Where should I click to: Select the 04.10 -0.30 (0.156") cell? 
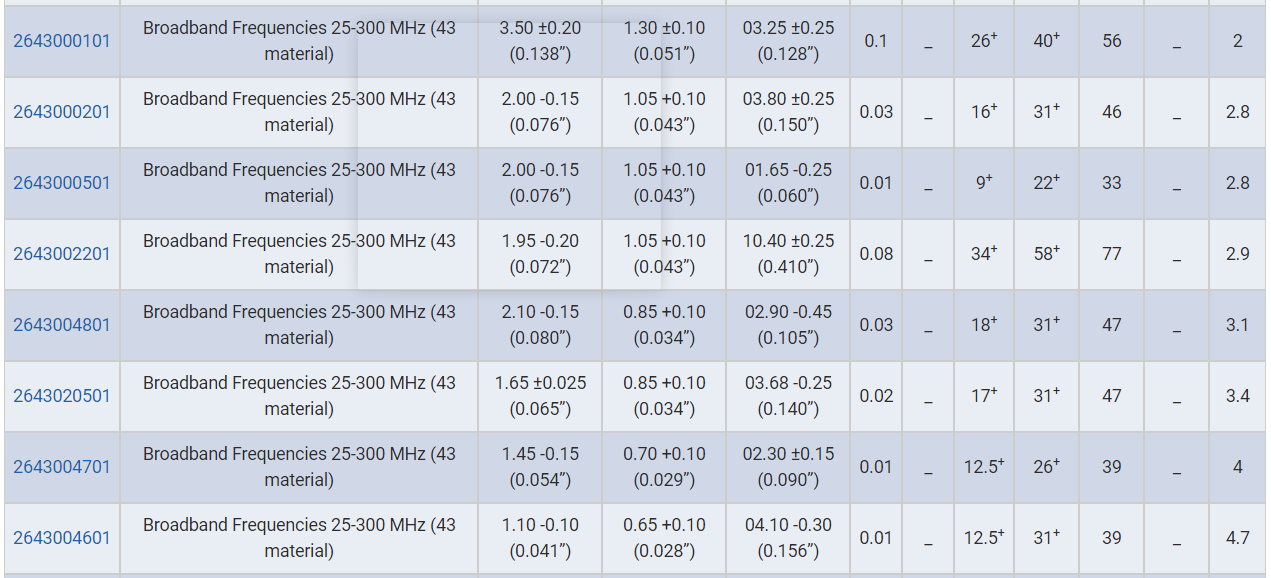pos(788,538)
